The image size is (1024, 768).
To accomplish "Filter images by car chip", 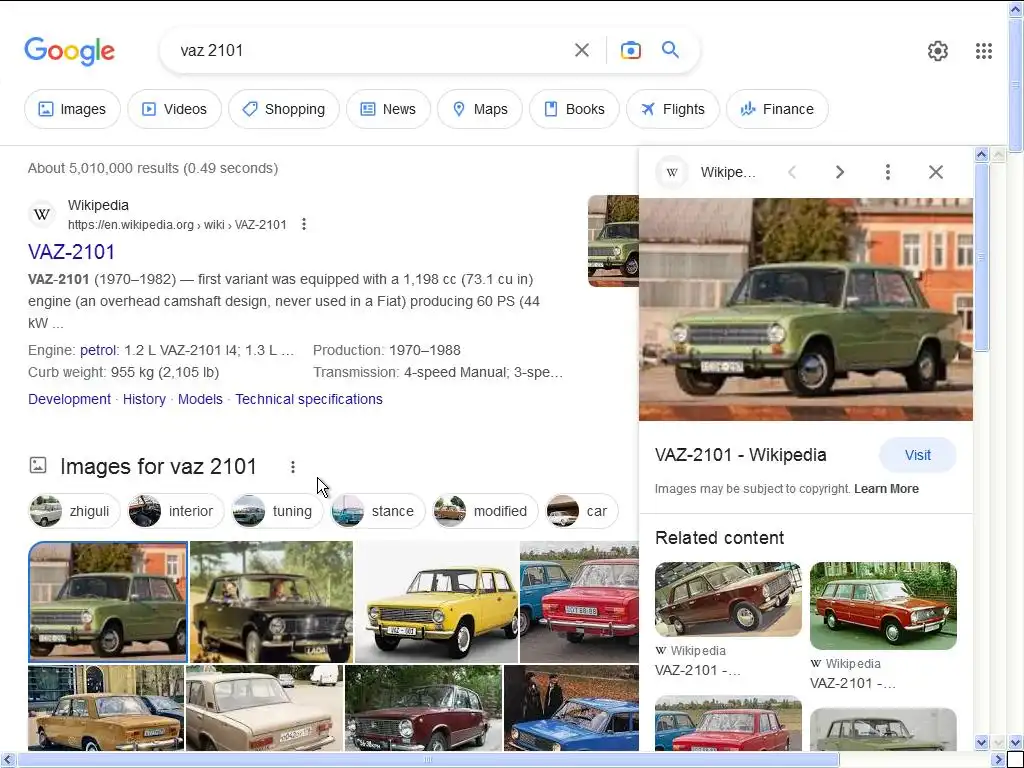I will point(581,511).
